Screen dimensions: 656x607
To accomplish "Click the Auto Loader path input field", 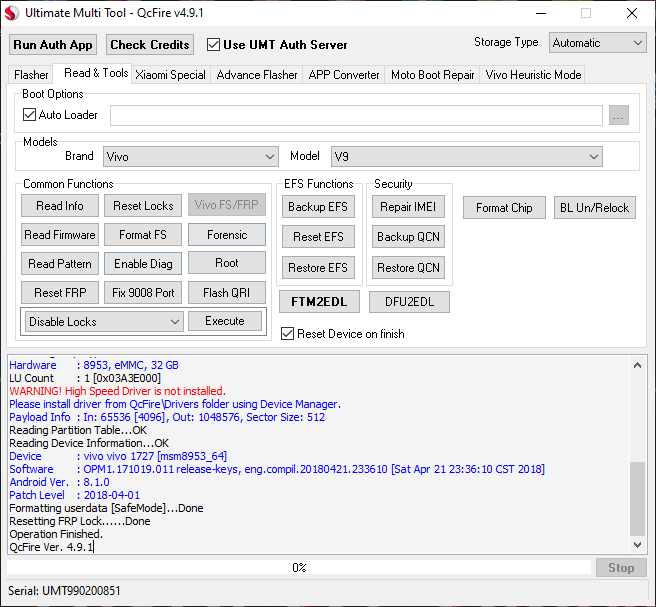I will click(x=356, y=115).
